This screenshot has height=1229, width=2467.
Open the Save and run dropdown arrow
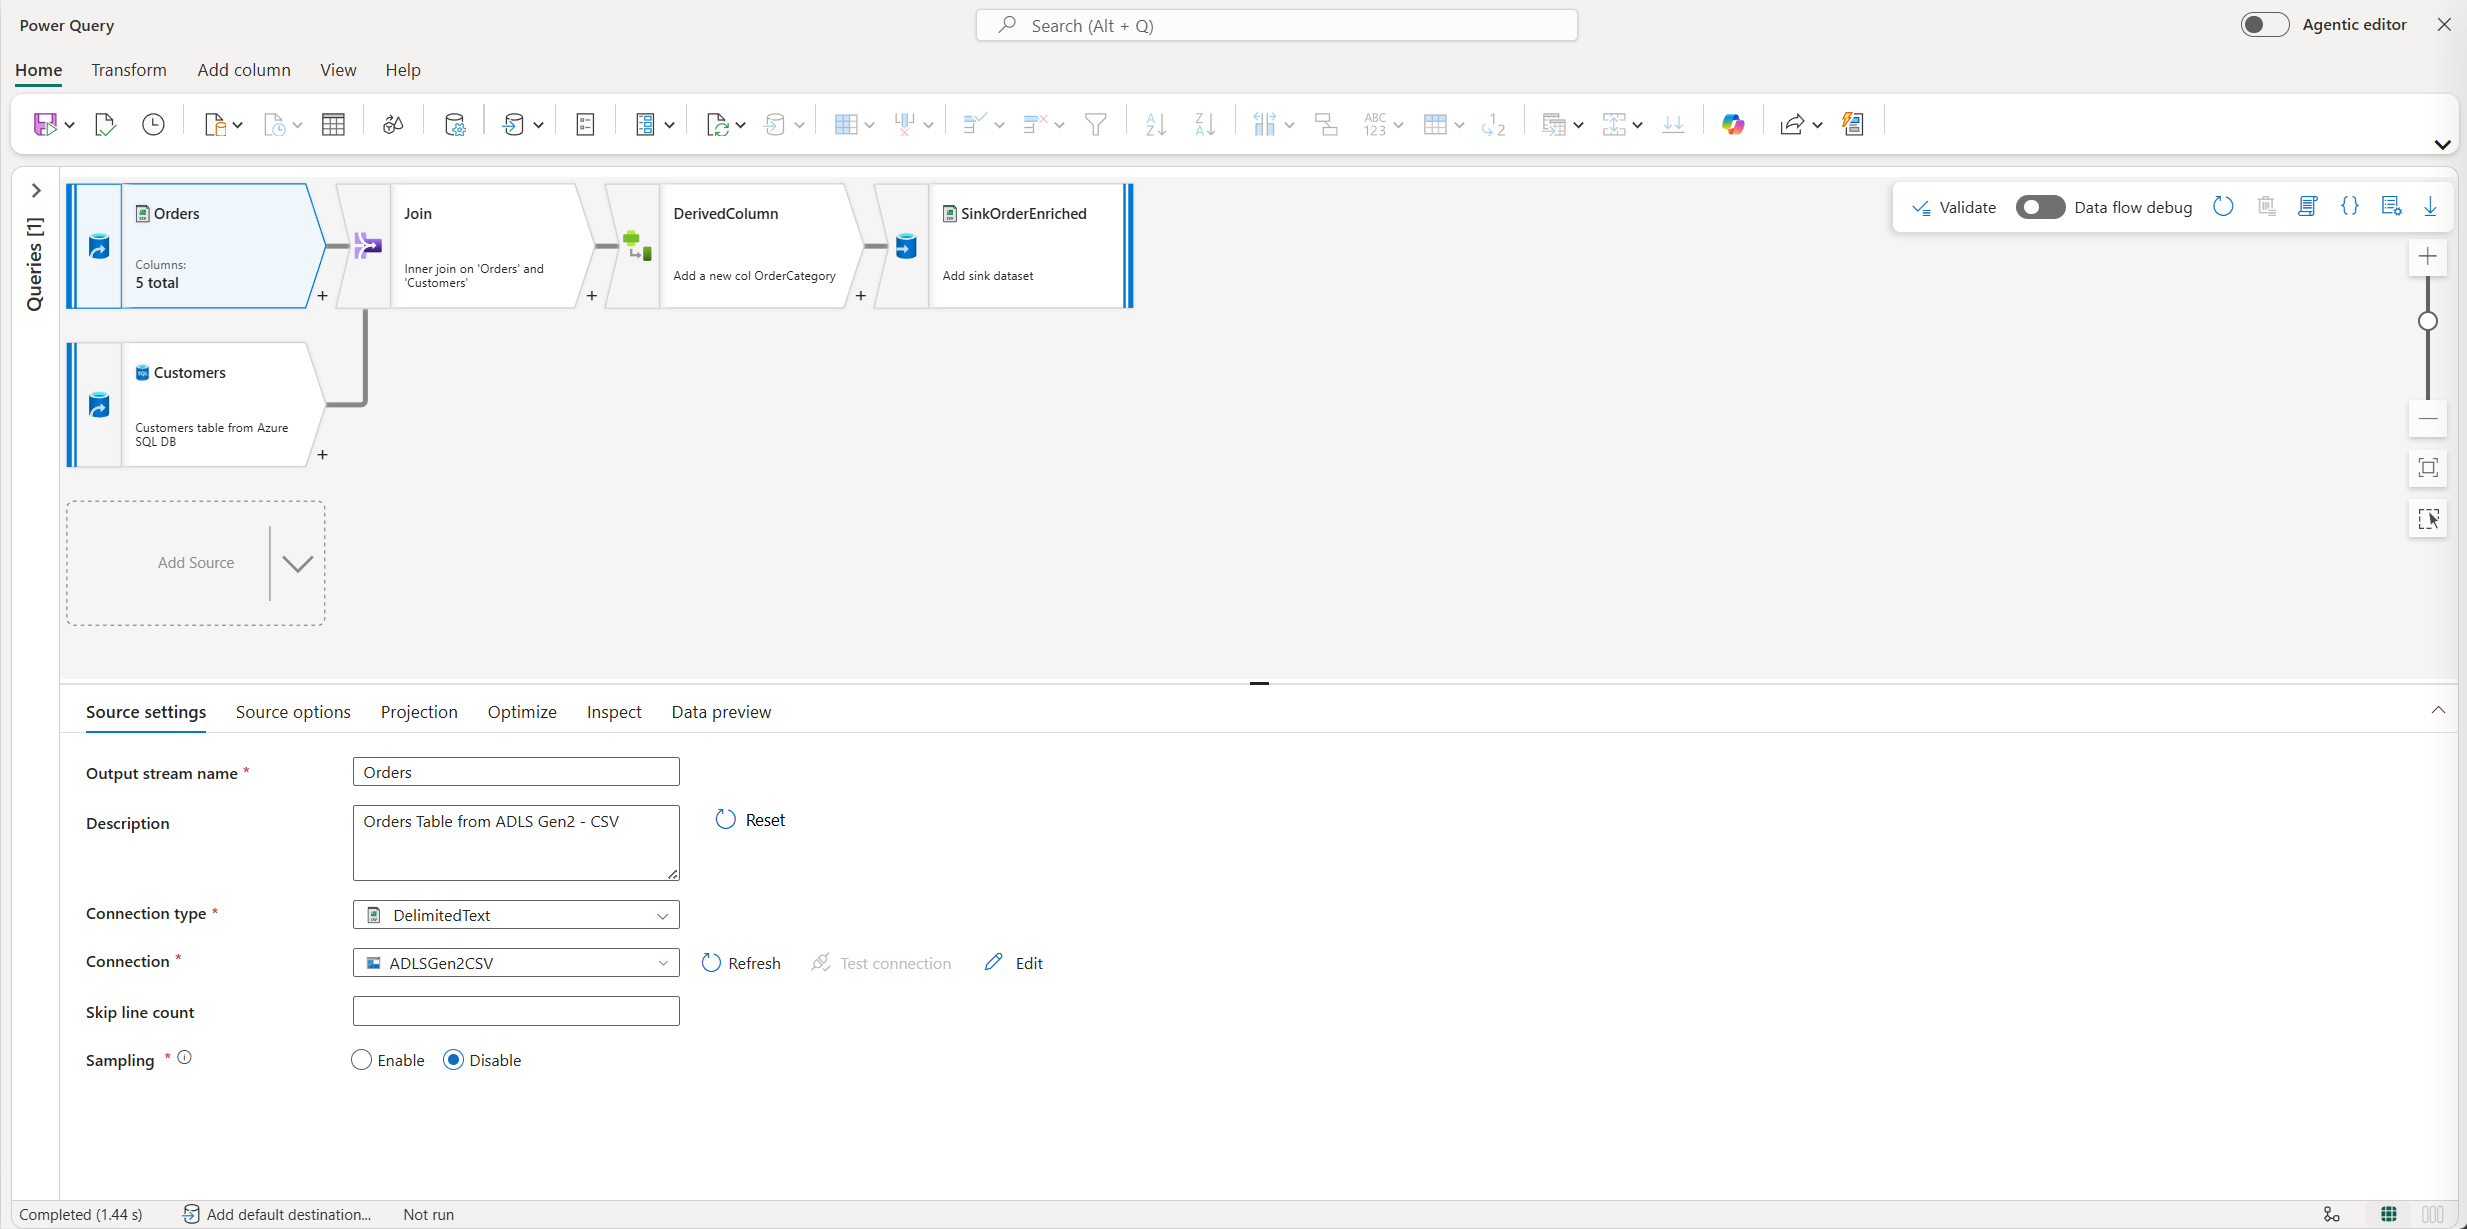[69, 125]
